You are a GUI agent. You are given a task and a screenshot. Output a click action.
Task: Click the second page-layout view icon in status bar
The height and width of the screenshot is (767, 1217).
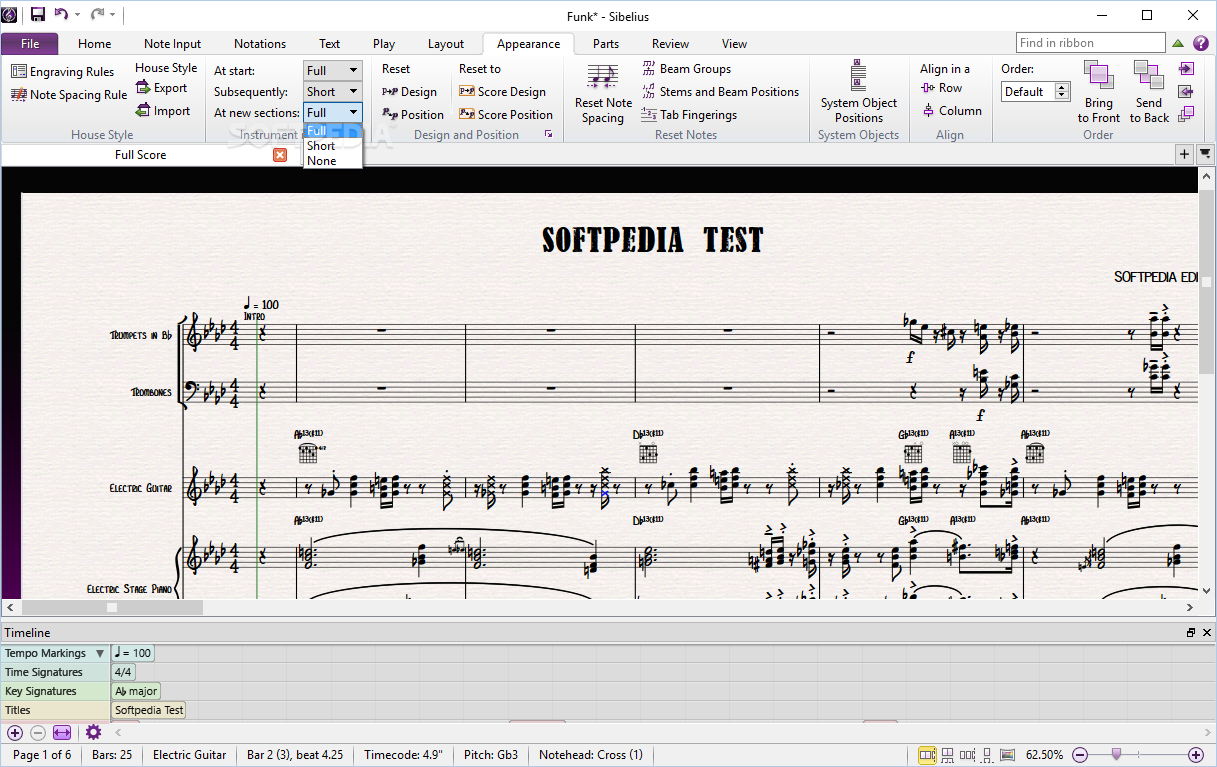point(948,755)
